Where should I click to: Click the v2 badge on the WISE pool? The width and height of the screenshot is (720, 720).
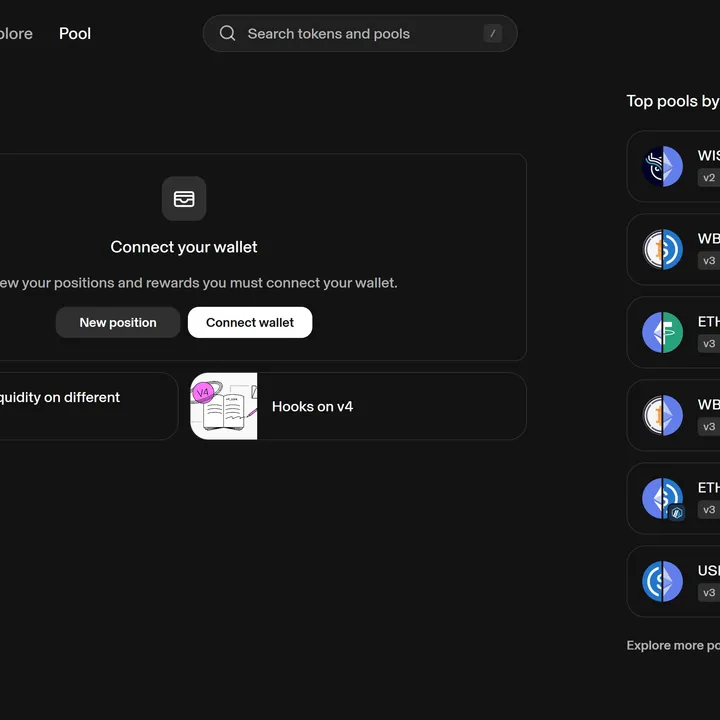click(709, 178)
